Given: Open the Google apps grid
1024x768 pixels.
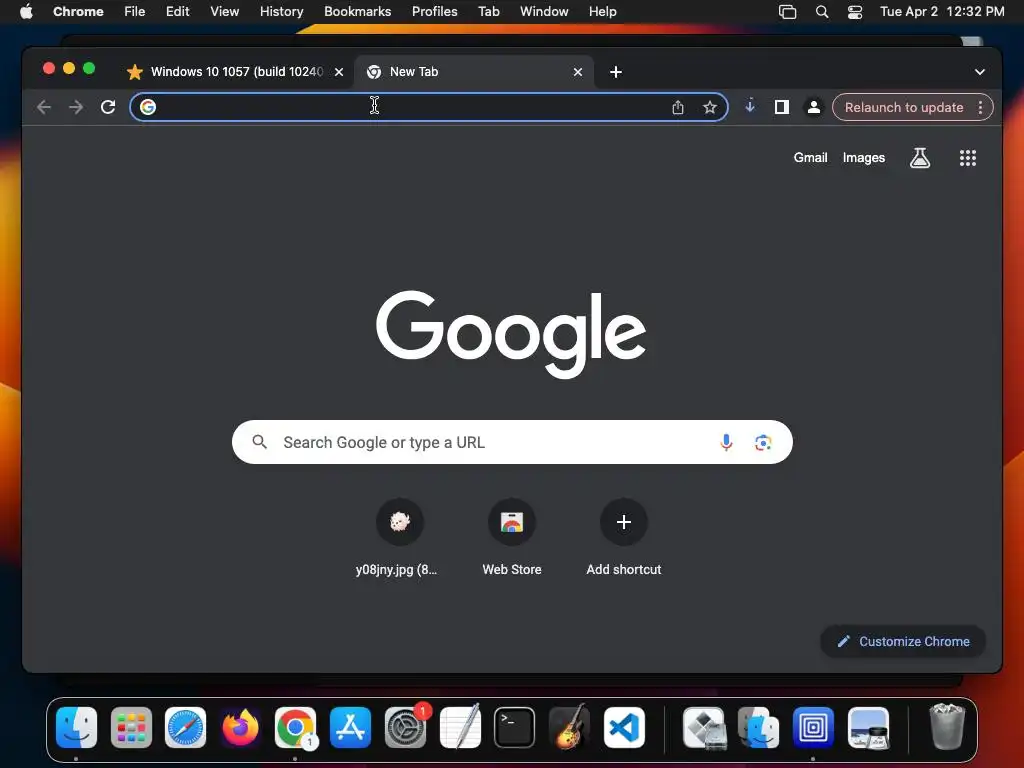Looking at the screenshot, I should [x=968, y=157].
